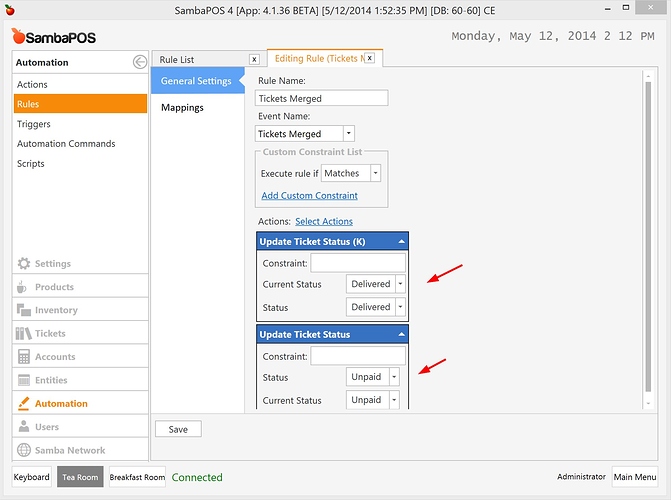Screen dimensions: 671x500
Task: Click the Inventory truck icon
Action: [24, 310]
